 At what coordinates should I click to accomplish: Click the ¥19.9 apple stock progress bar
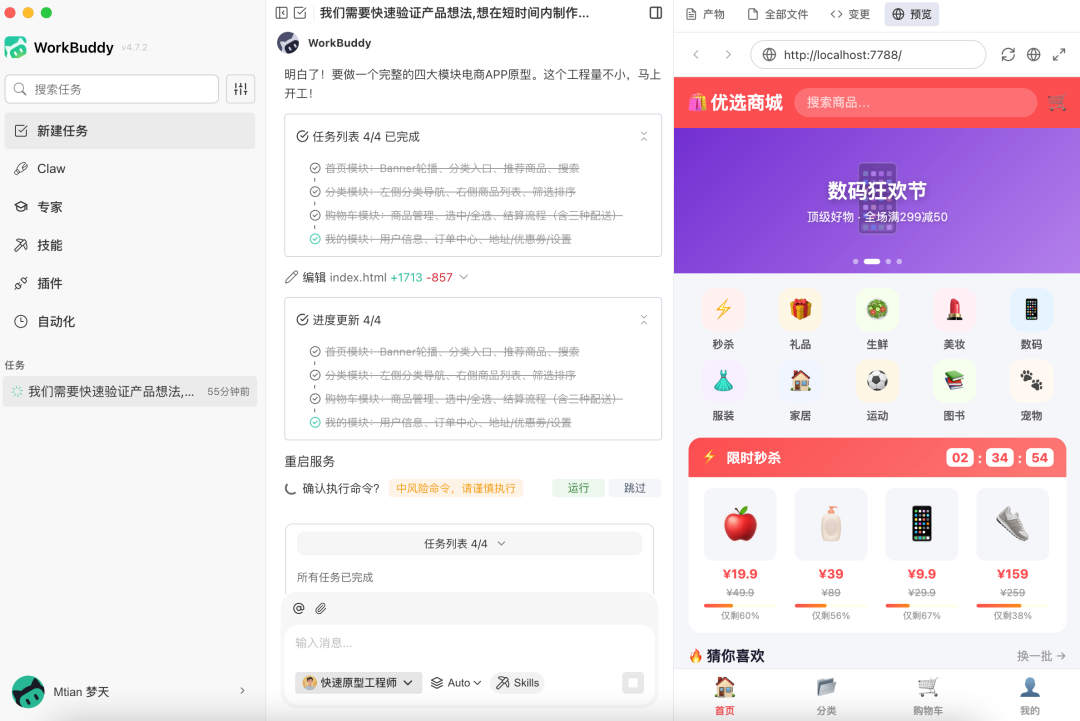pos(740,605)
